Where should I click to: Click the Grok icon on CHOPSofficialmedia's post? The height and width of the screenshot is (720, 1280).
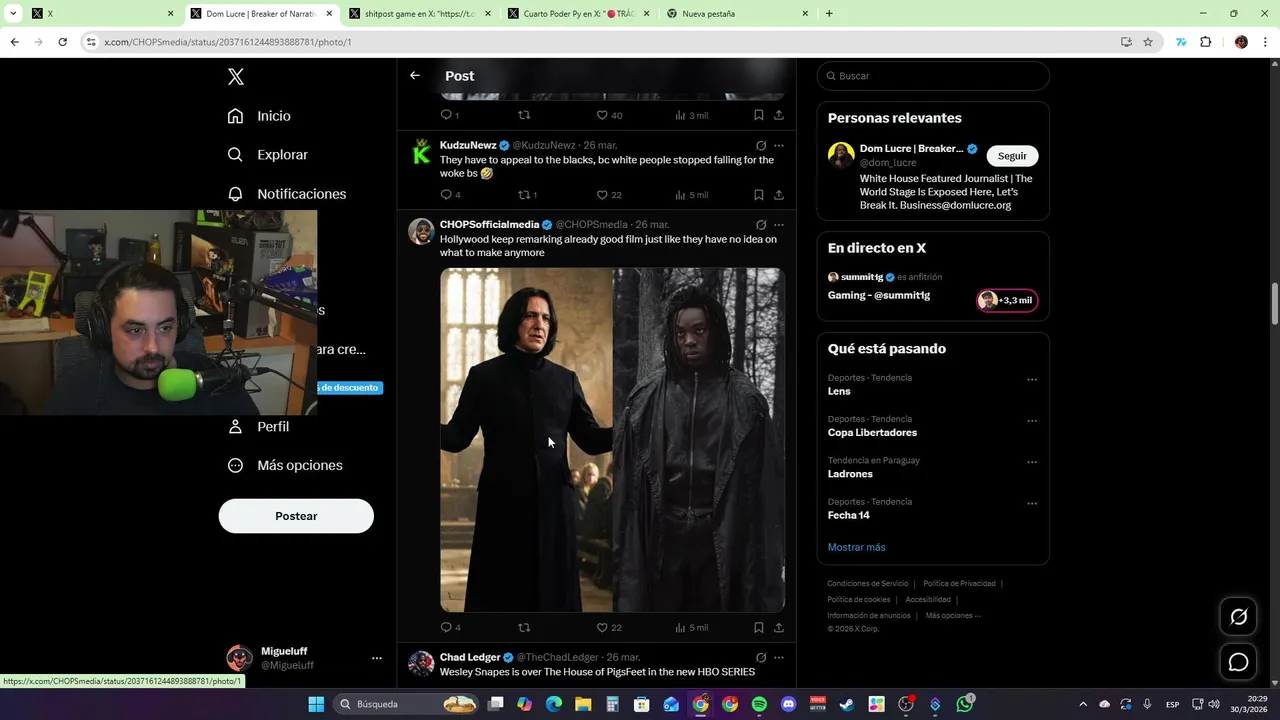(x=761, y=225)
